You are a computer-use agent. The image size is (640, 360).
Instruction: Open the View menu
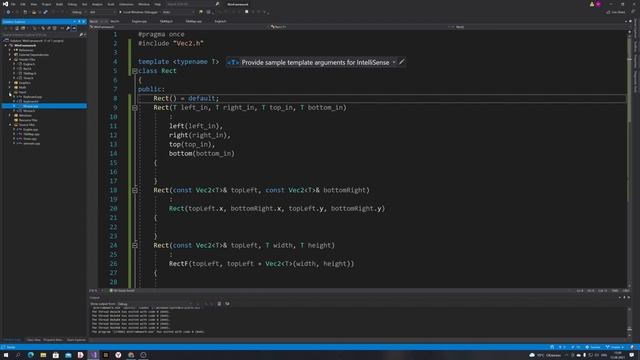click(33, 4)
